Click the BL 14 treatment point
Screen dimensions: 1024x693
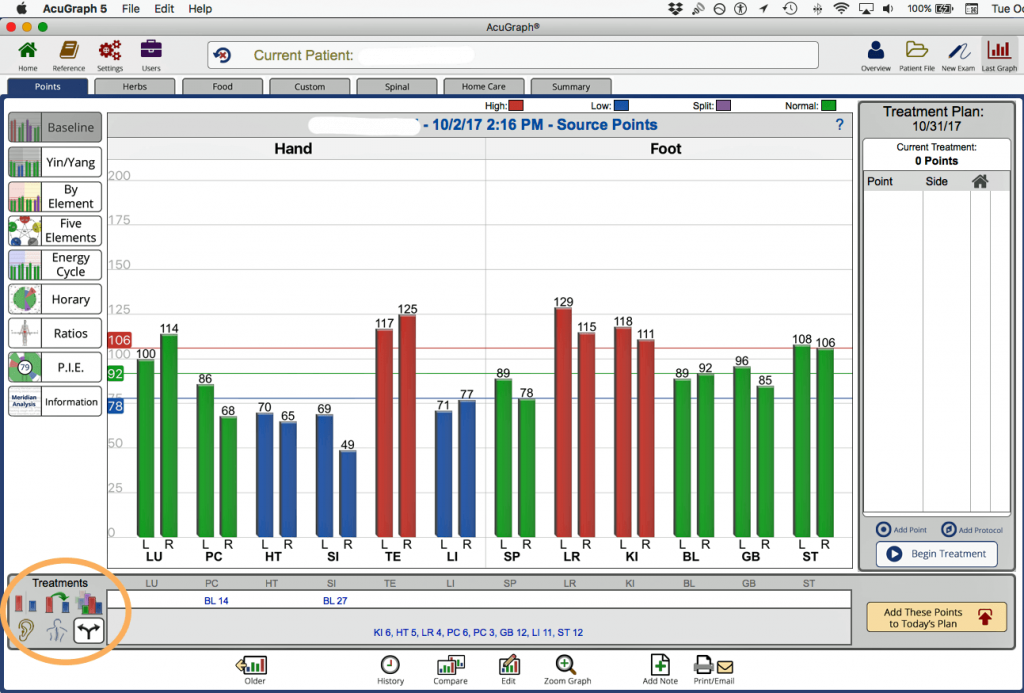(x=216, y=601)
